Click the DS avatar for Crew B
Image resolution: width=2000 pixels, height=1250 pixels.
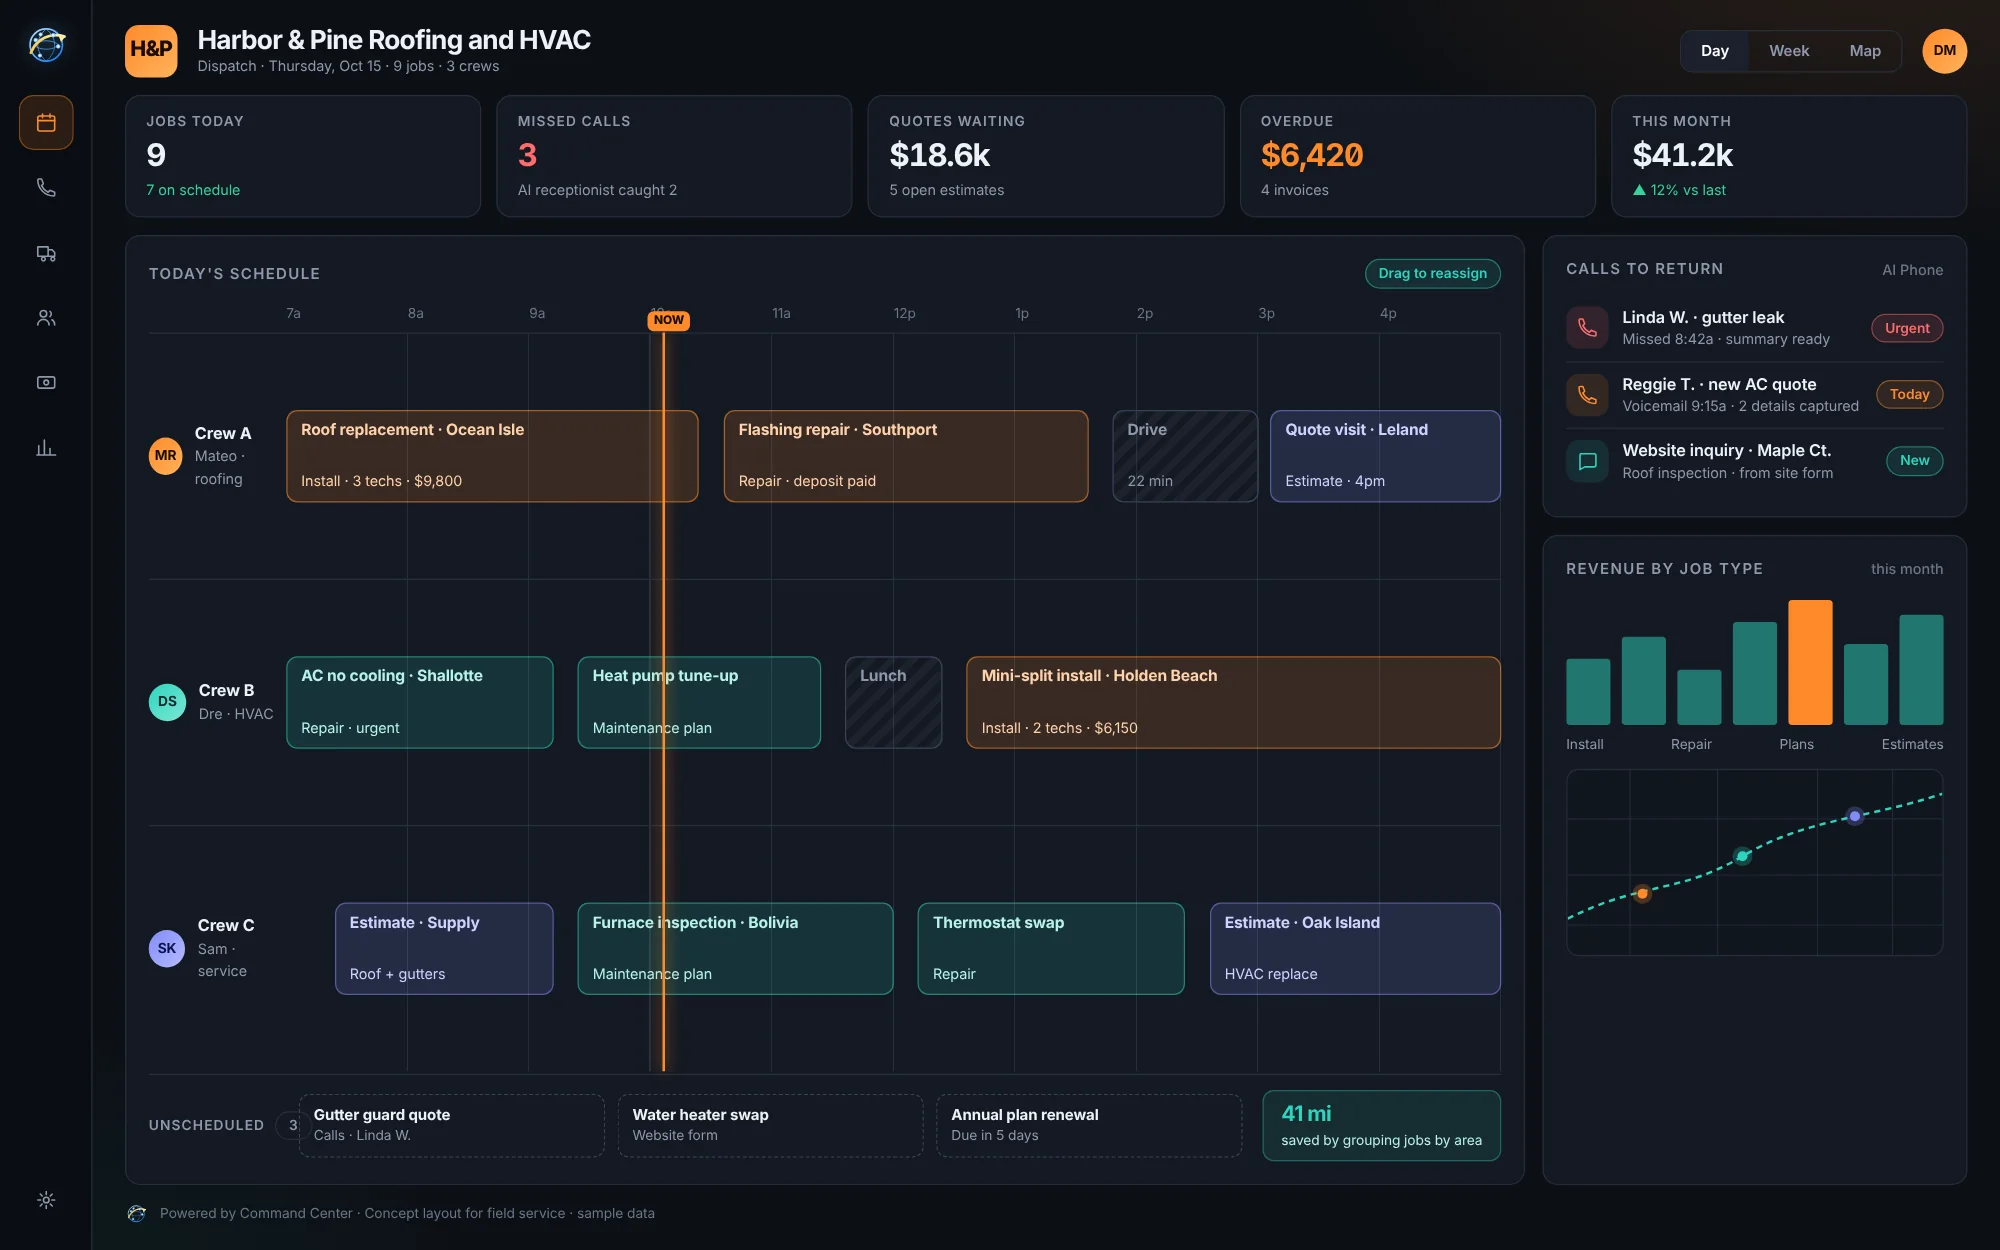[167, 702]
